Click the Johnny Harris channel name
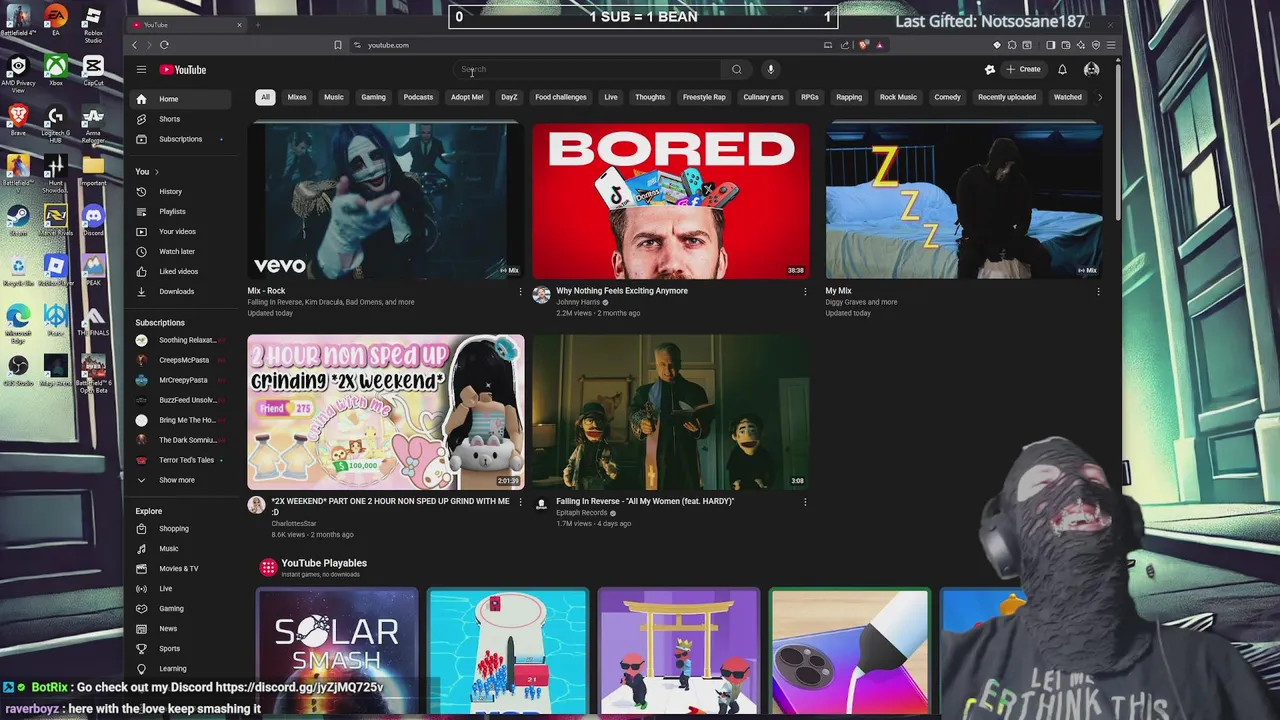The image size is (1280, 720). coord(578,302)
